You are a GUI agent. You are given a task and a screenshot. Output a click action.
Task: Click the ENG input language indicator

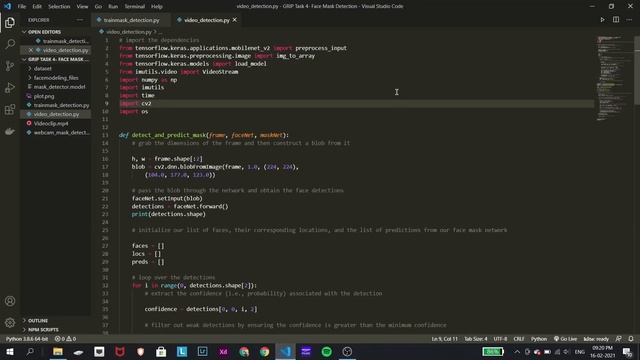pos(580,351)
